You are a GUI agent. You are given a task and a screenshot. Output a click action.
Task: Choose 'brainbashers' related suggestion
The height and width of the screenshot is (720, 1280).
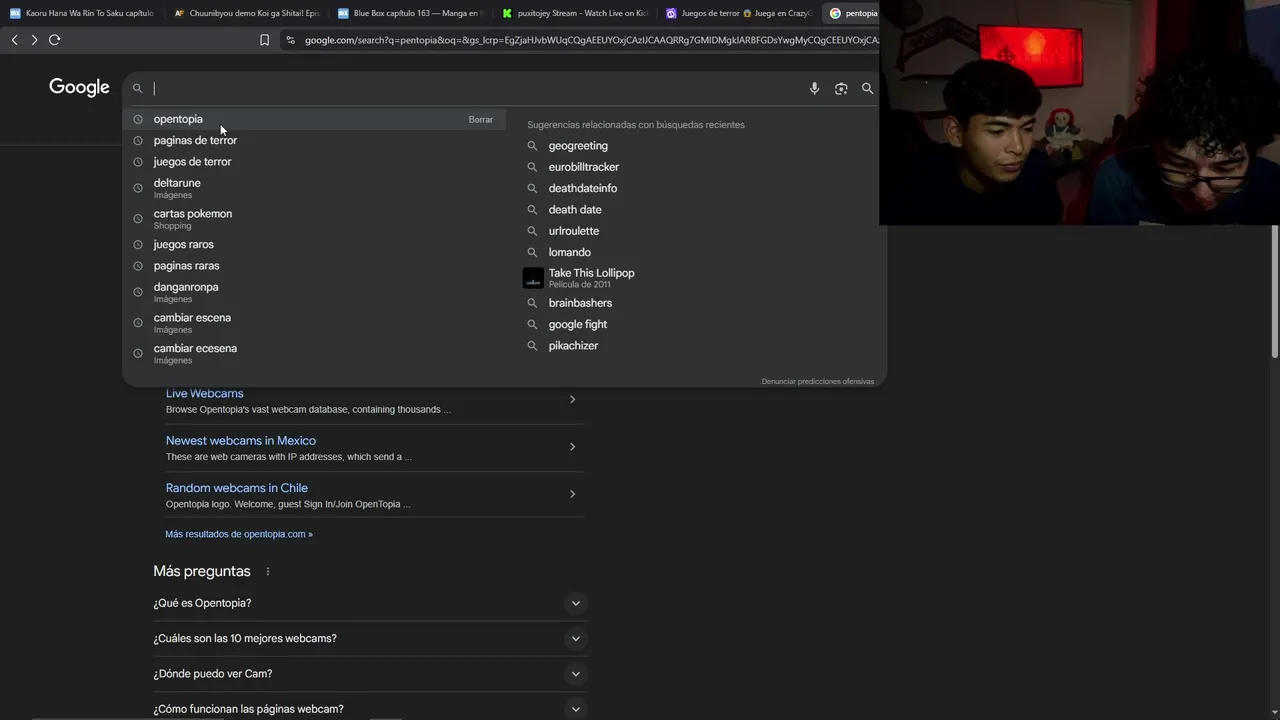pos(580,303)
